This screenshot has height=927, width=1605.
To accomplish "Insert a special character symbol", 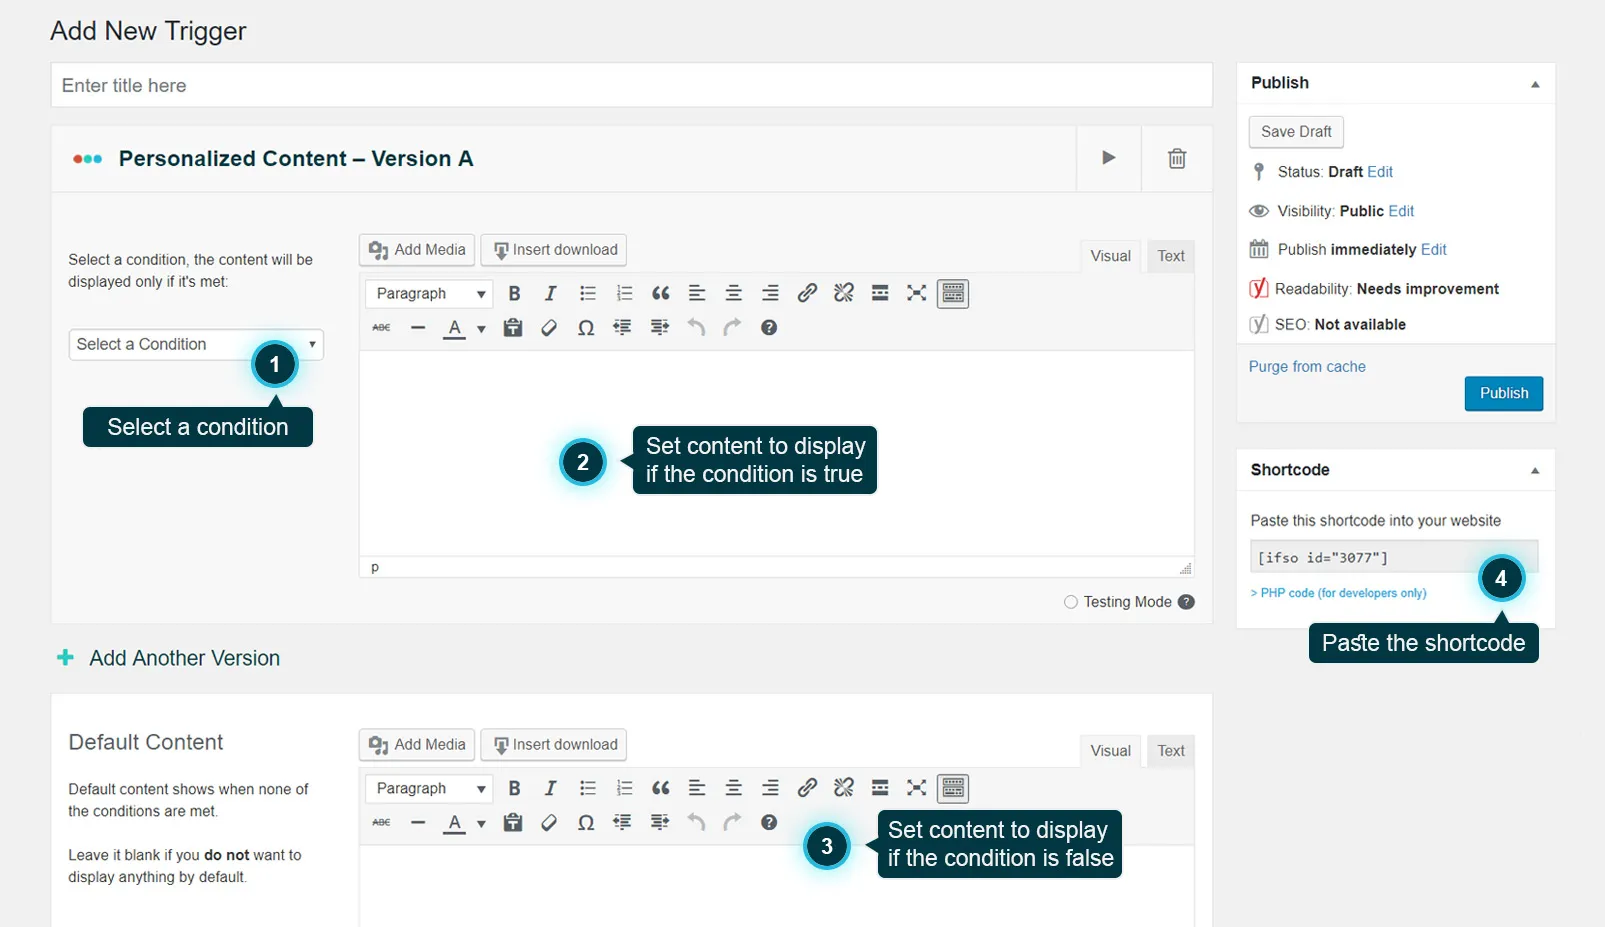I will [x=586, y=327].
